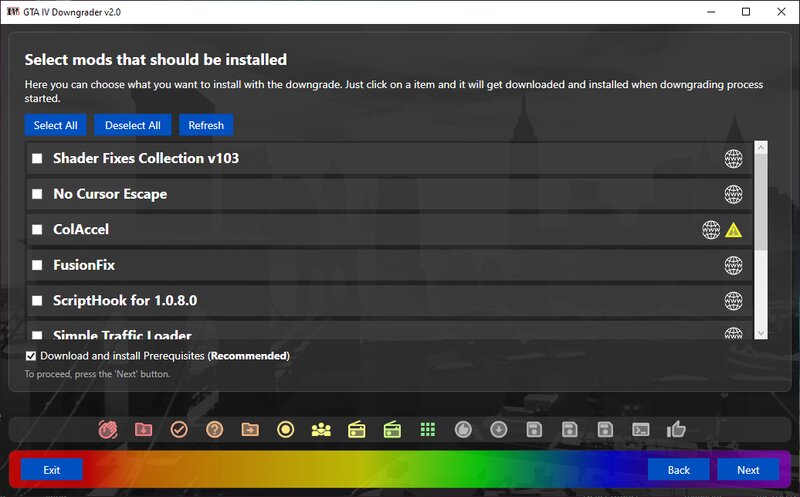Viewport: 800px width, 497px height.
Task: Click the final thumbs-up step icon
Action: 676,429
